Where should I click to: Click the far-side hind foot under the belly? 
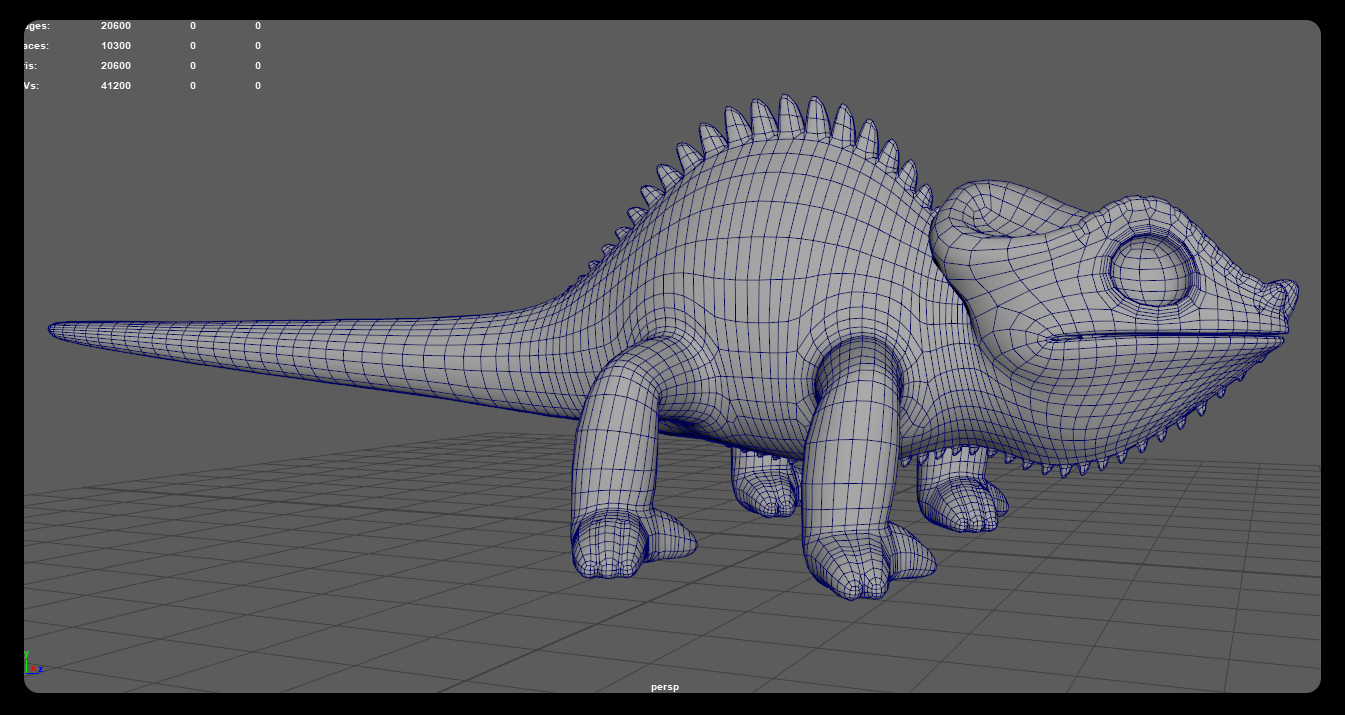pyautogui.click(x=765, y=490)
